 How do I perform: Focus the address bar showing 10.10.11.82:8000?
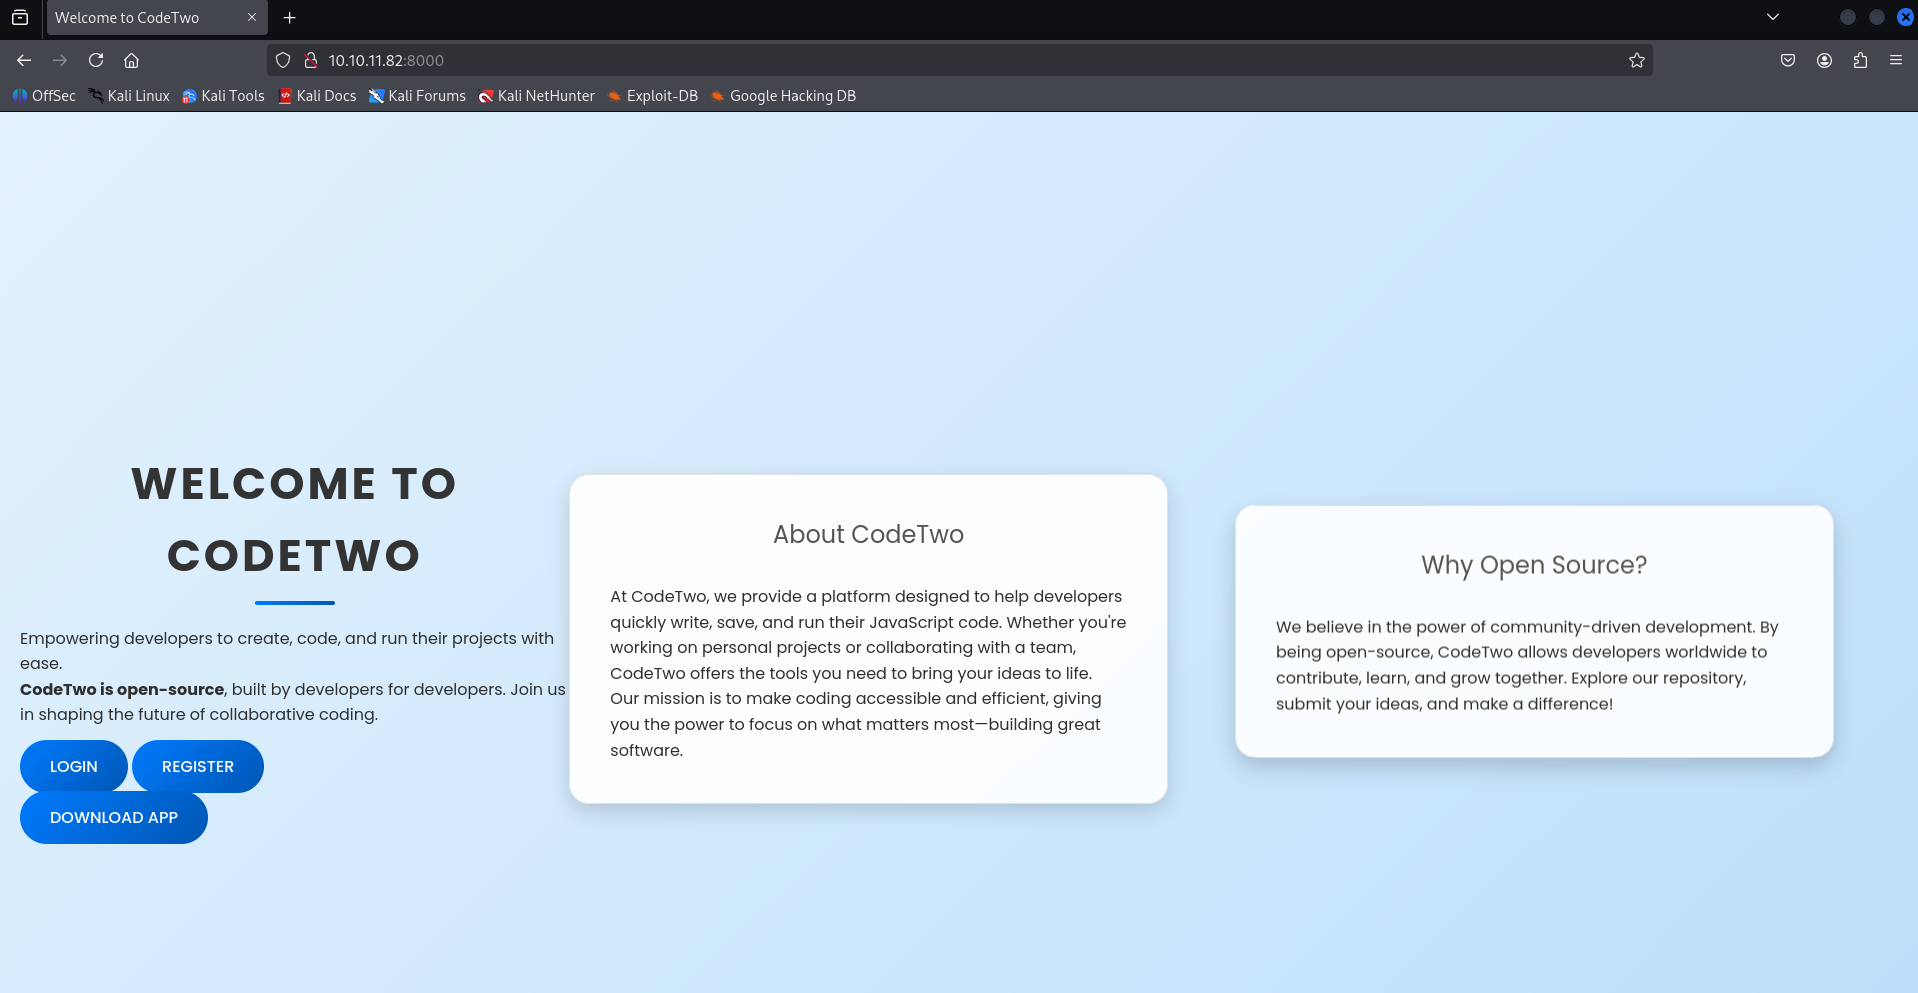click(960, 60)
